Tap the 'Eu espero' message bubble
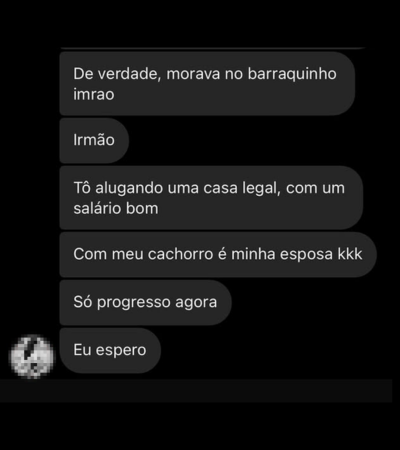Viewport: 400px width, 450px height. coord(110,350)
